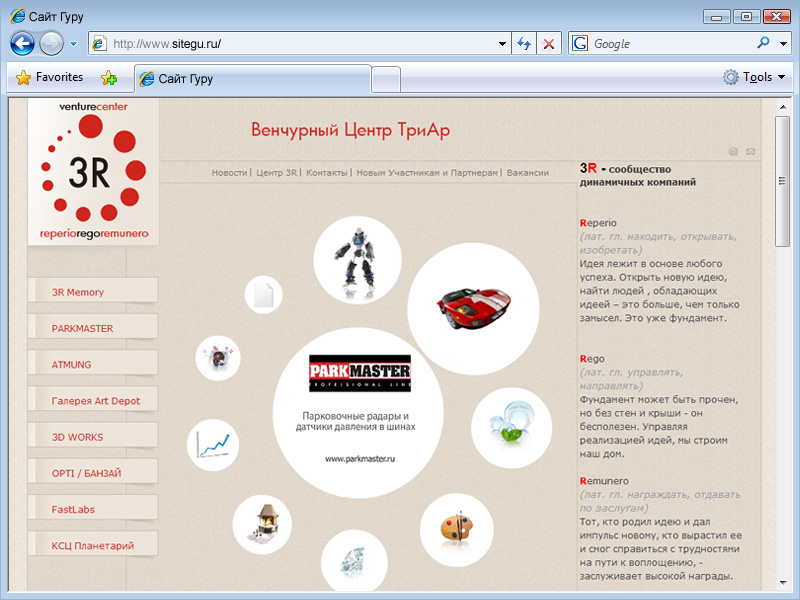The height and width of the screenshot is (600, 800).
Task: Click the ATMUNG sidebar button
Action: [93, 364]
